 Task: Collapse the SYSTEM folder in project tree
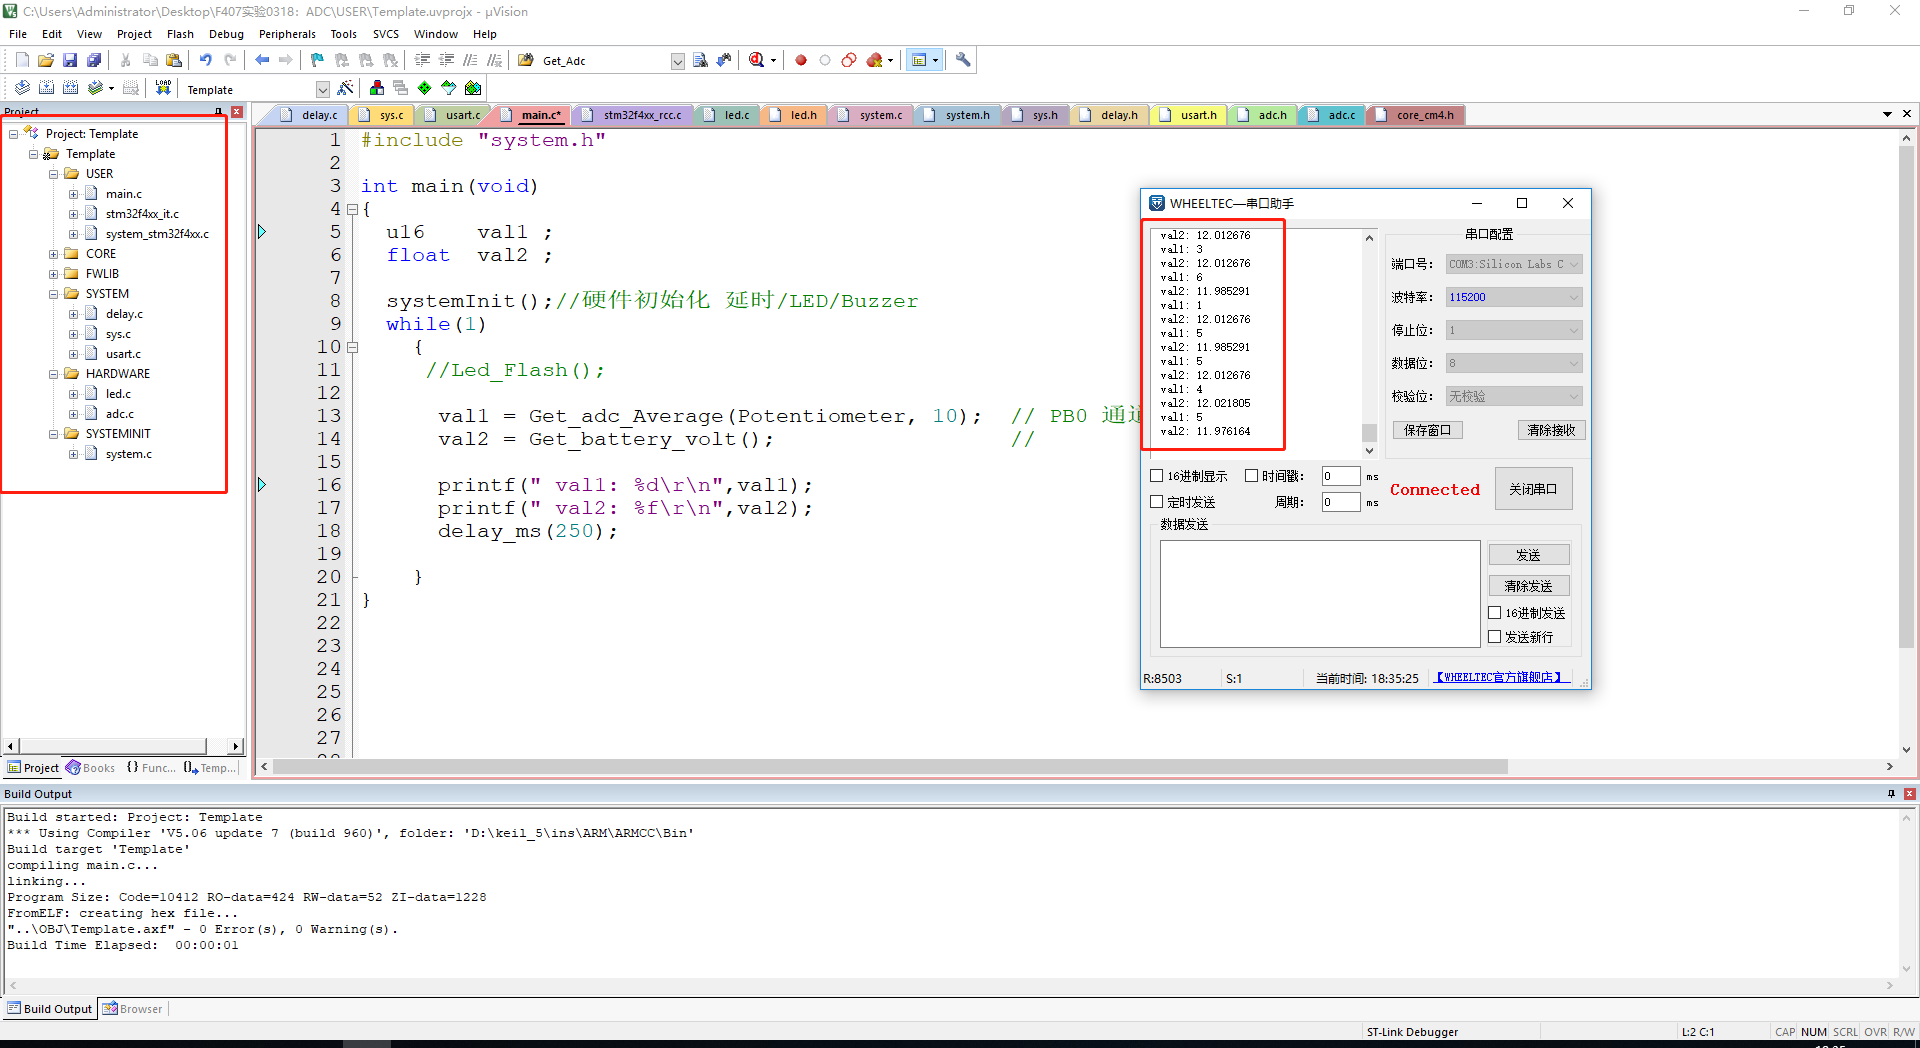(55, 293)
